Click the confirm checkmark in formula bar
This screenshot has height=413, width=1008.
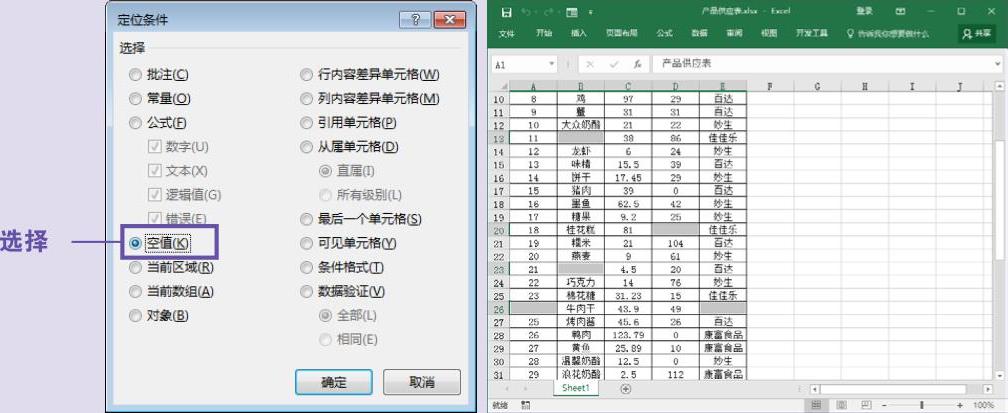click(614, 64)
